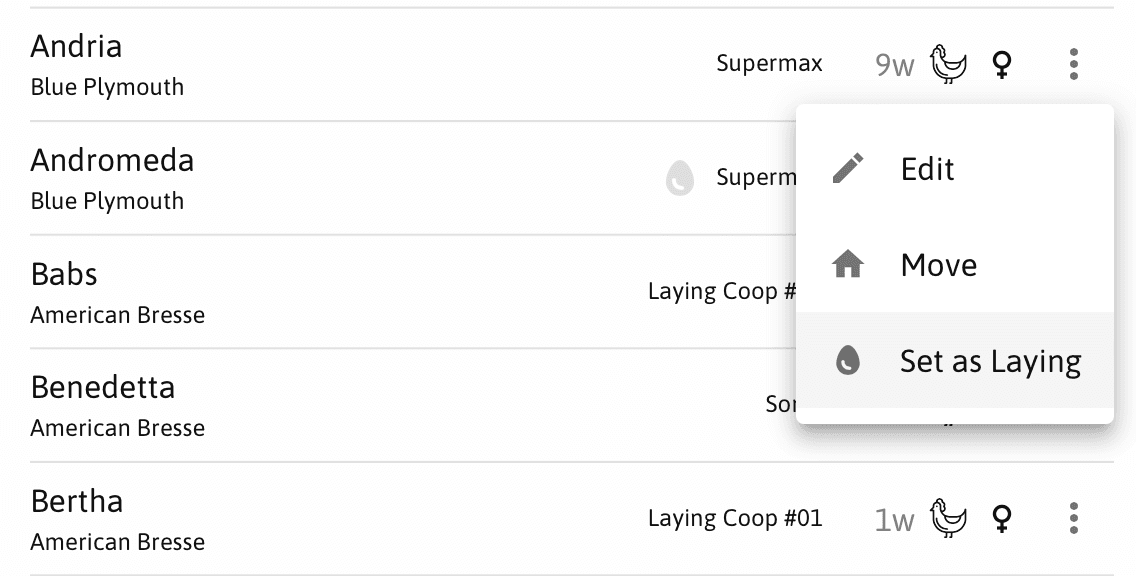Image resolution: width=1136 pixels, height=576 pixels.
Task: Open the Andria chicken entry
Action: click(572, 64)
